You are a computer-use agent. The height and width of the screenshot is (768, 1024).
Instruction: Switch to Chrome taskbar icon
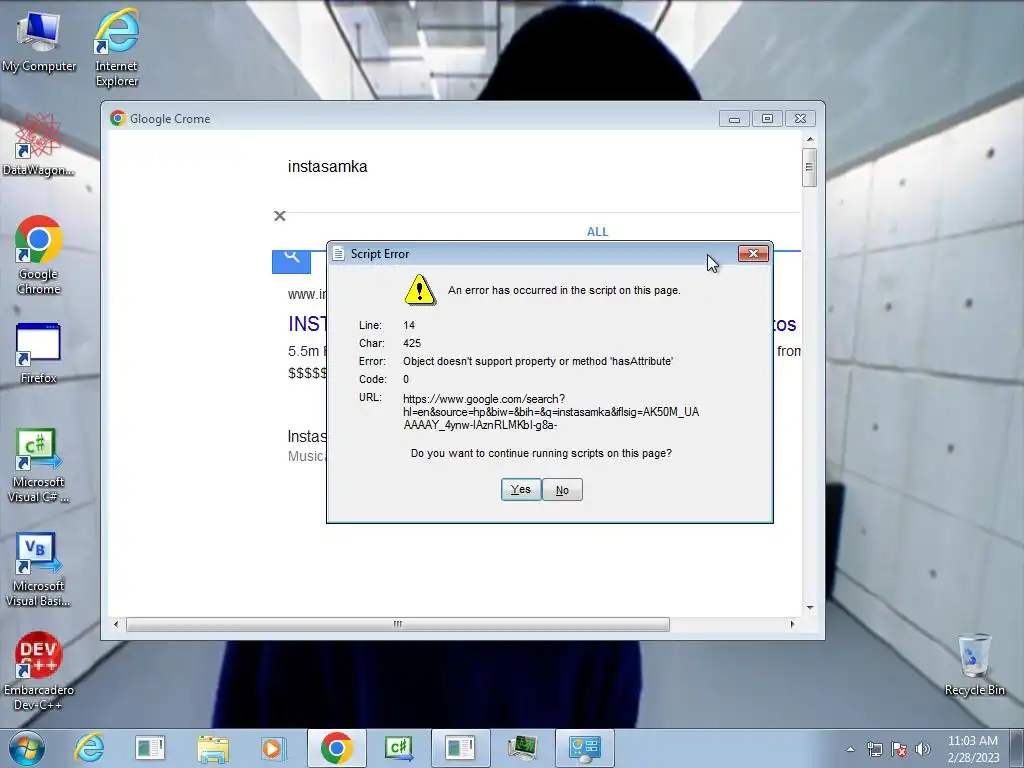point(336,748)
